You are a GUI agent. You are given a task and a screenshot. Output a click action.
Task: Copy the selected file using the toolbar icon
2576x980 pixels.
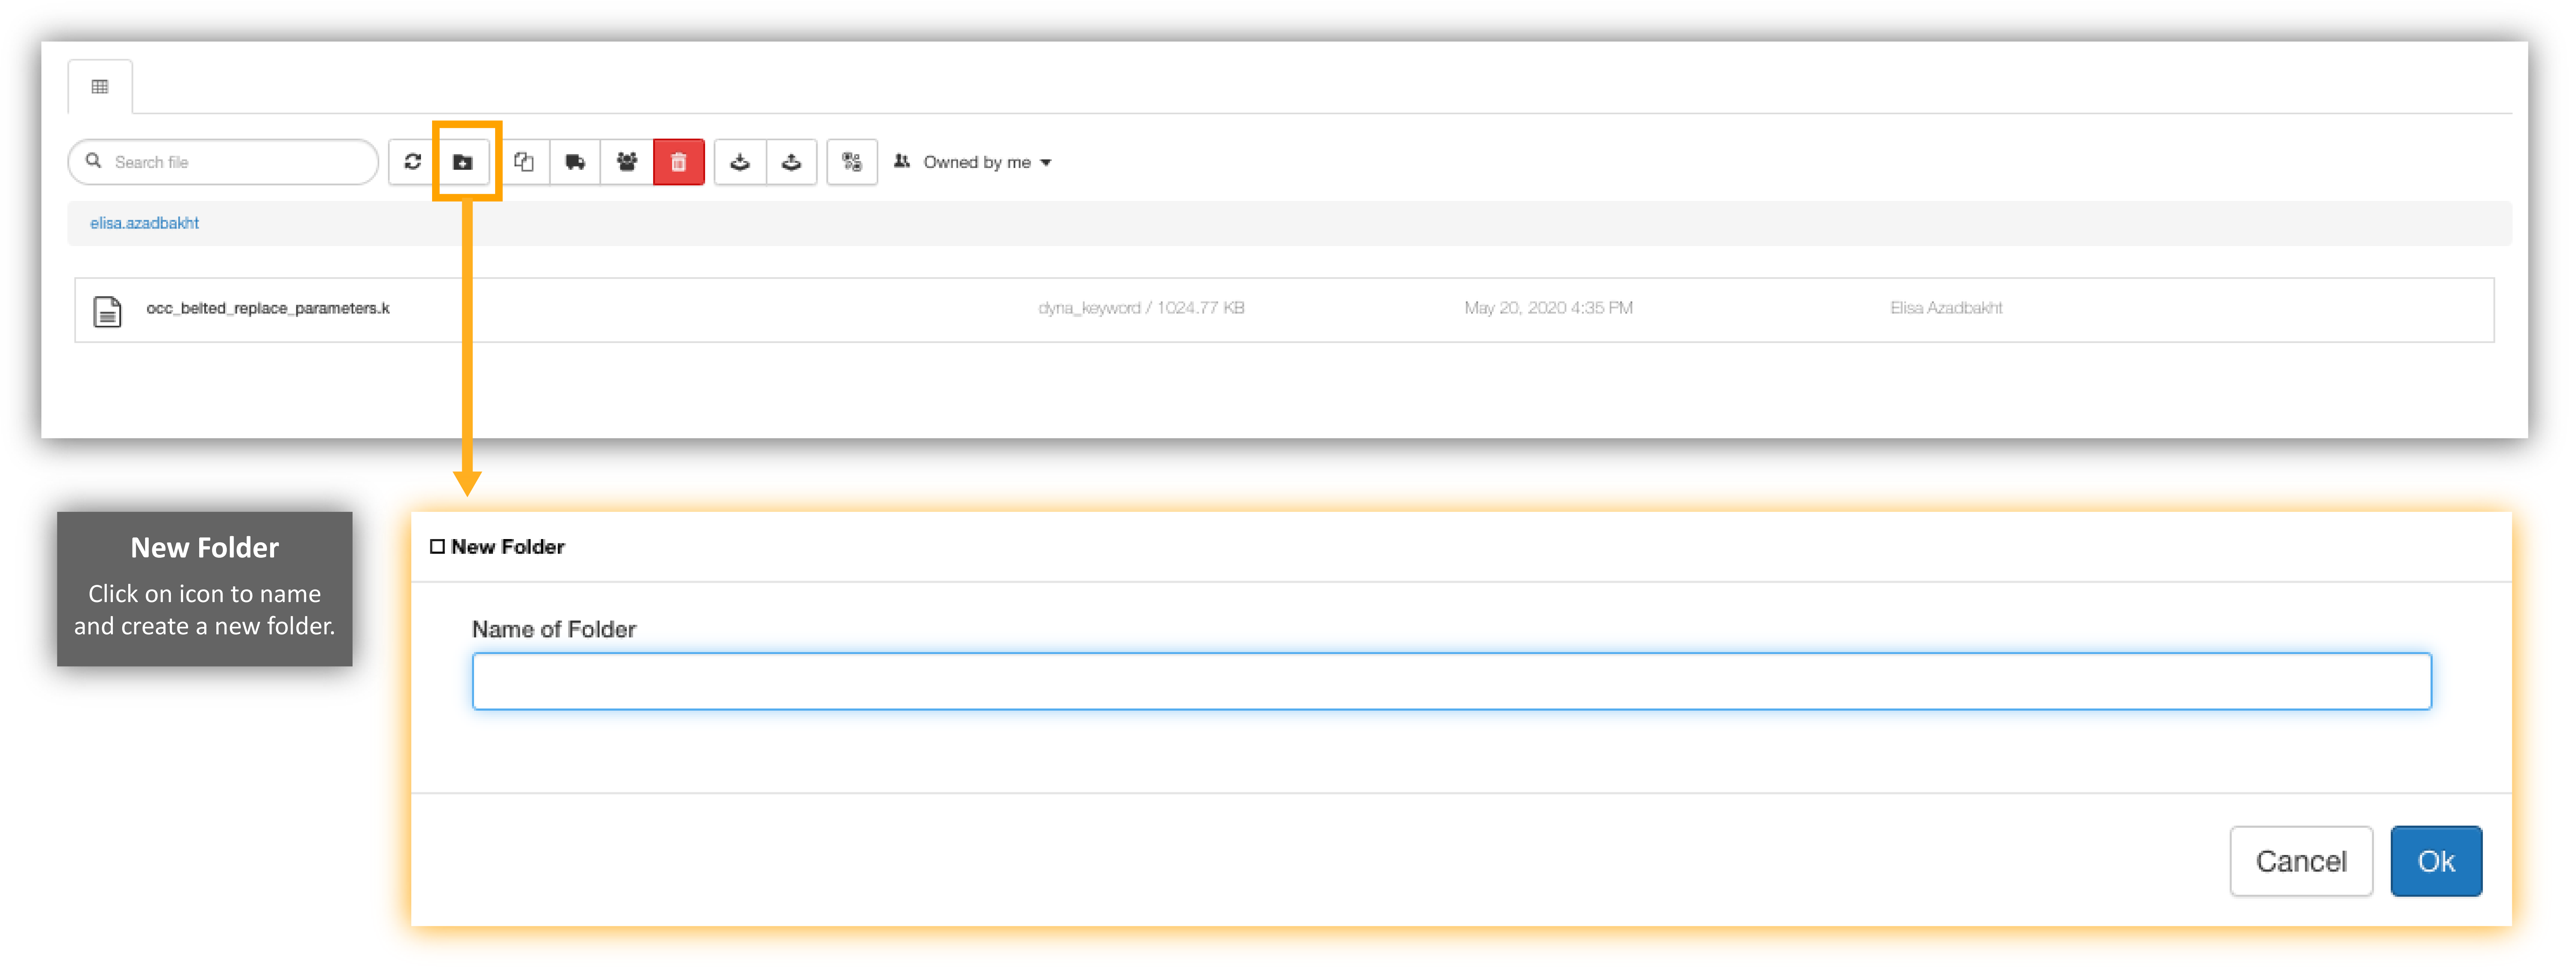[524, 162]
